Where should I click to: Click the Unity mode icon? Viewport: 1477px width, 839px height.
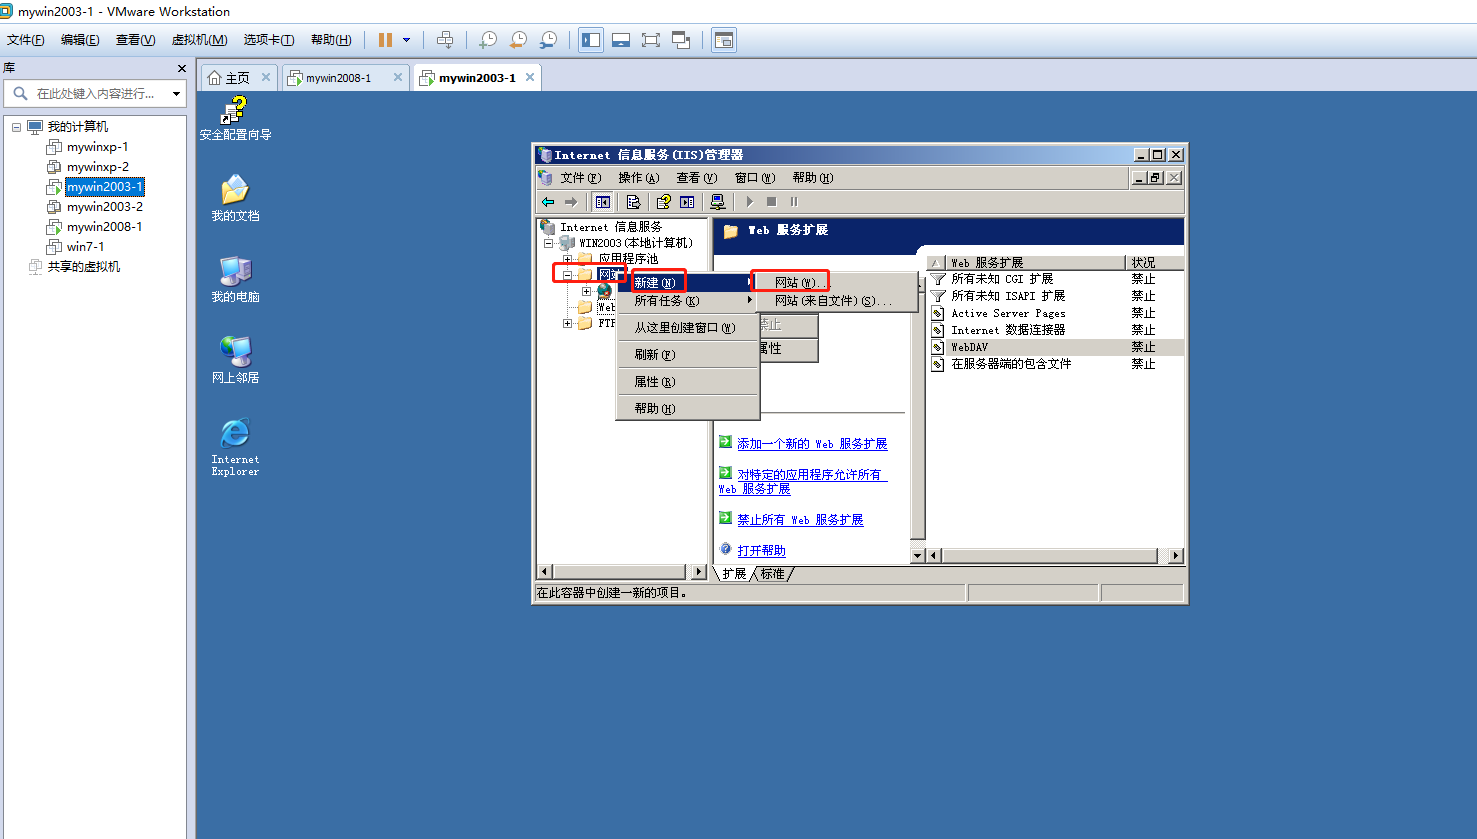point(681,40)
